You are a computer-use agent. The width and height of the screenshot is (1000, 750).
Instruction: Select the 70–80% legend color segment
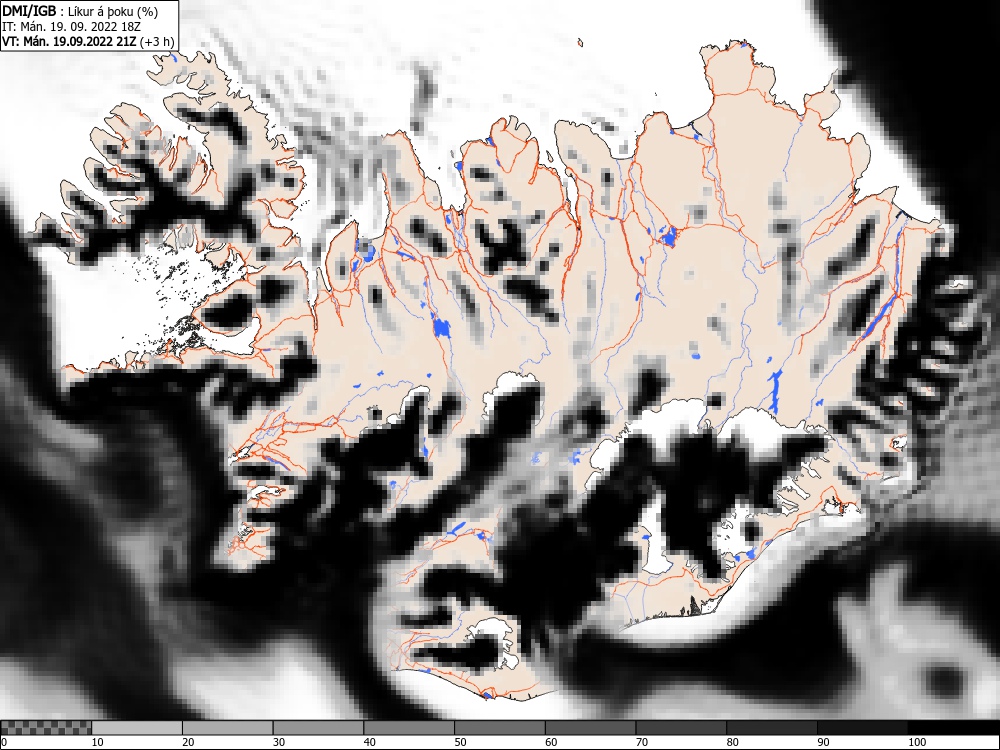pyautogui.click(x=681, y=728)
